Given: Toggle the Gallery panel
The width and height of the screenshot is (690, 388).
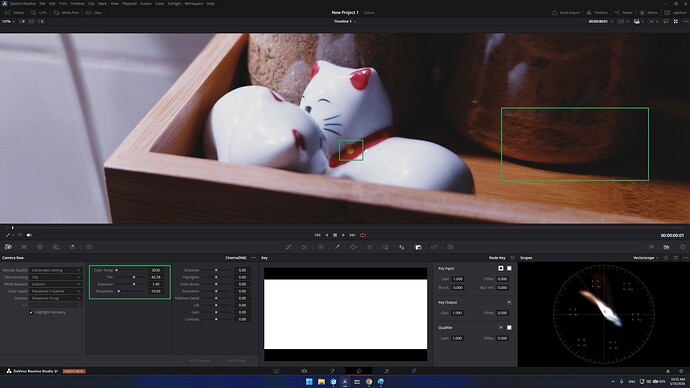Looking at the screenshot, I should point(15,13).
